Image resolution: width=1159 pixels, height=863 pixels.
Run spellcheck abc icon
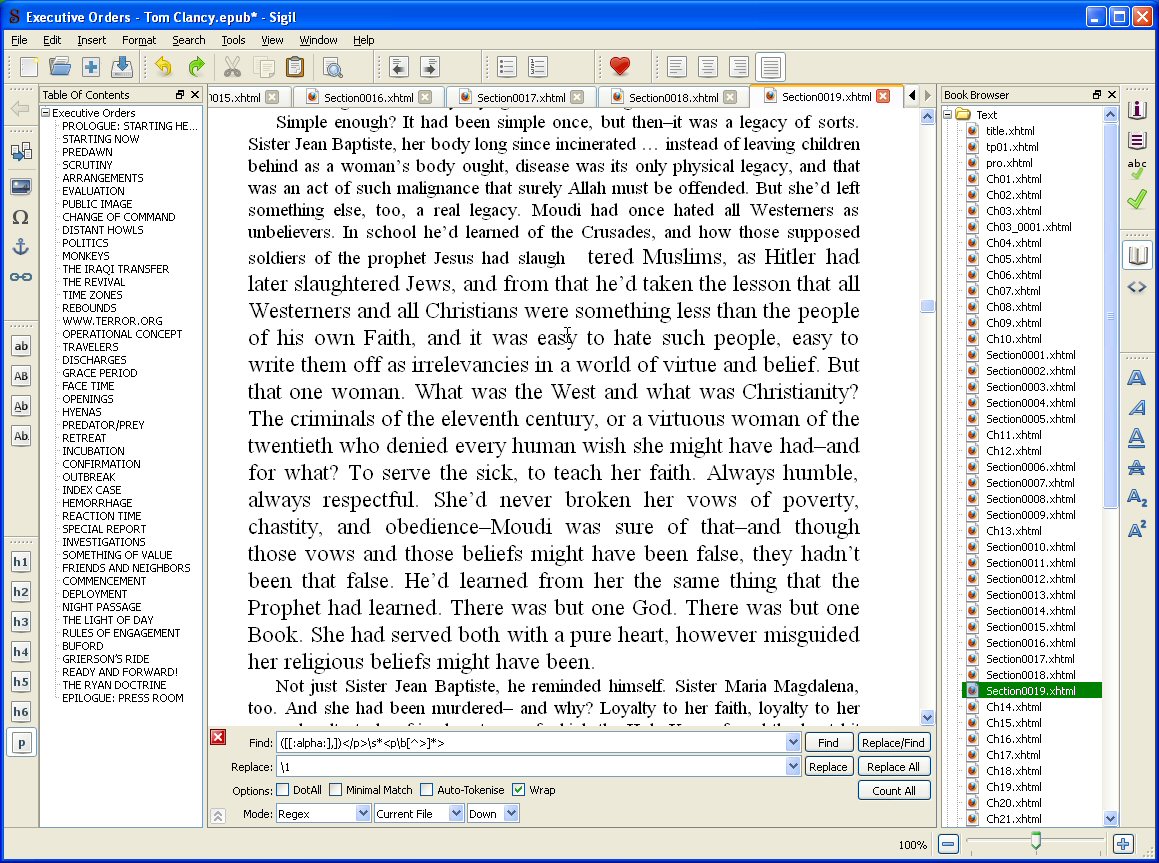(1137, 169)
